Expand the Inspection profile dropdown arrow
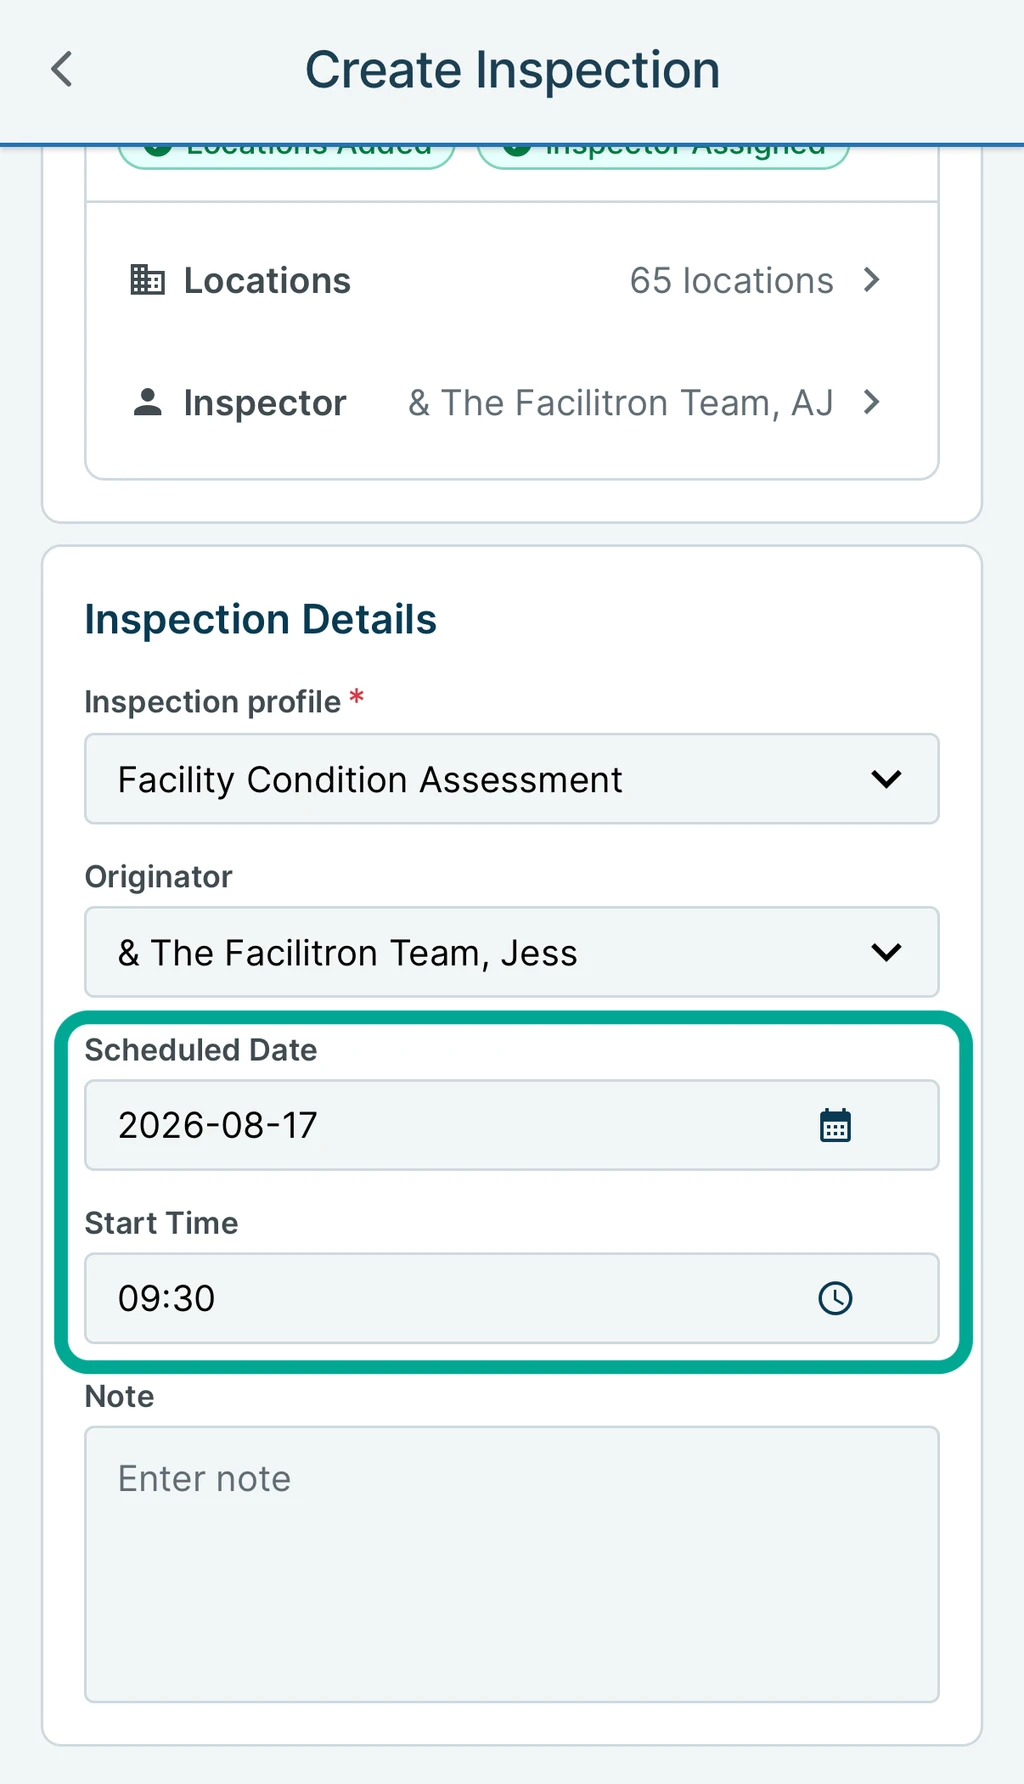Viewport: 1024px width, 1784px height. point(886,779)
